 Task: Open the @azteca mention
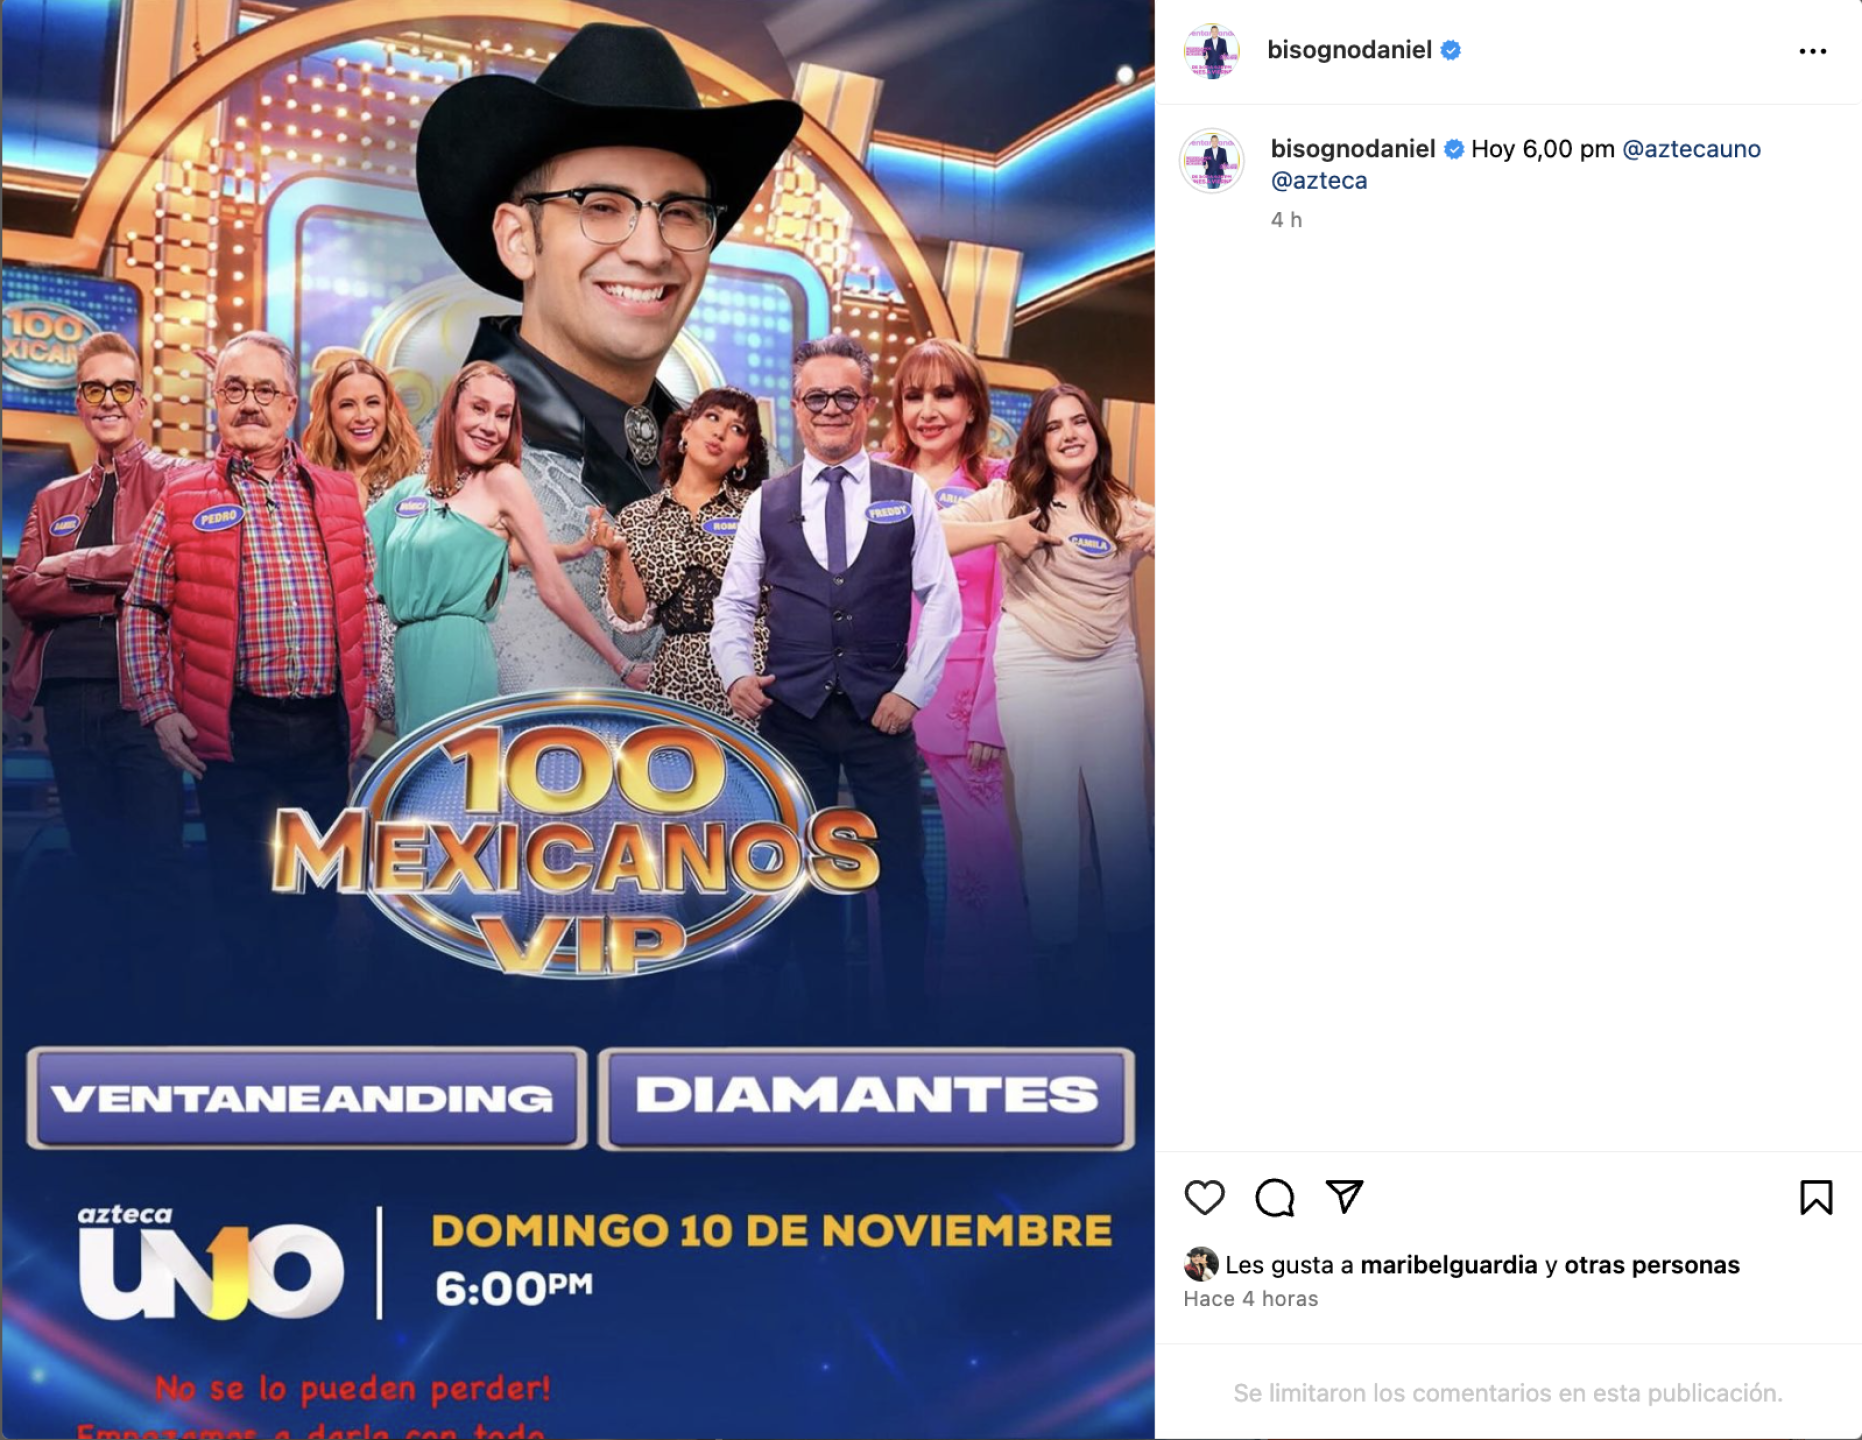tap(1319, 181)
